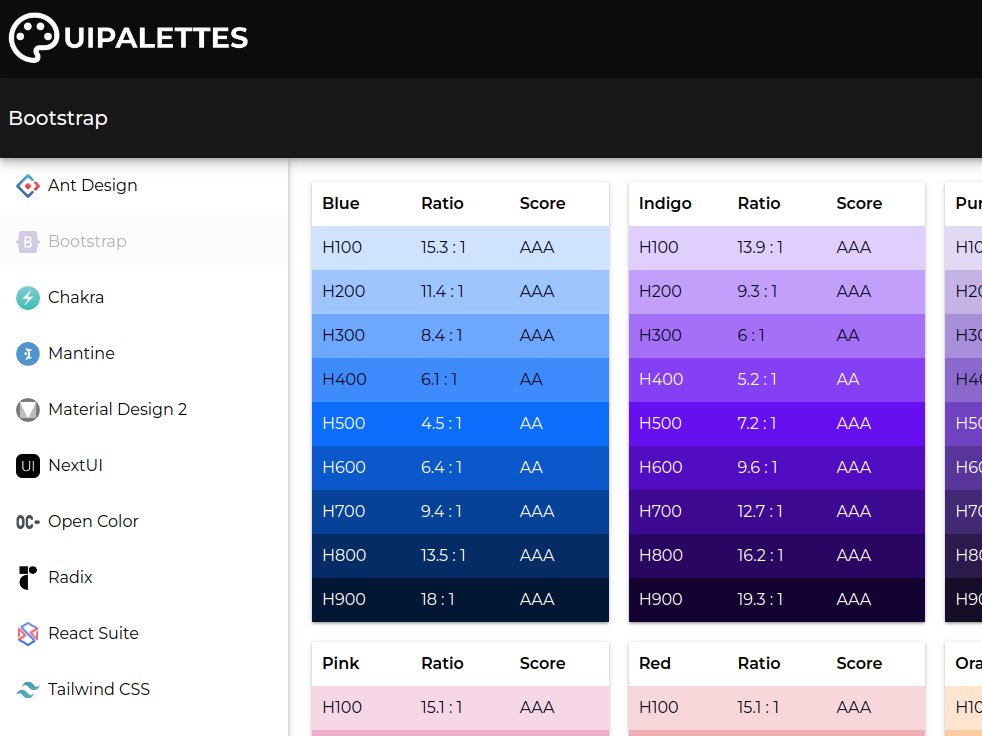Screen dimensions: 982x736
Task: Open the Radix palette link
Action: 144,578
